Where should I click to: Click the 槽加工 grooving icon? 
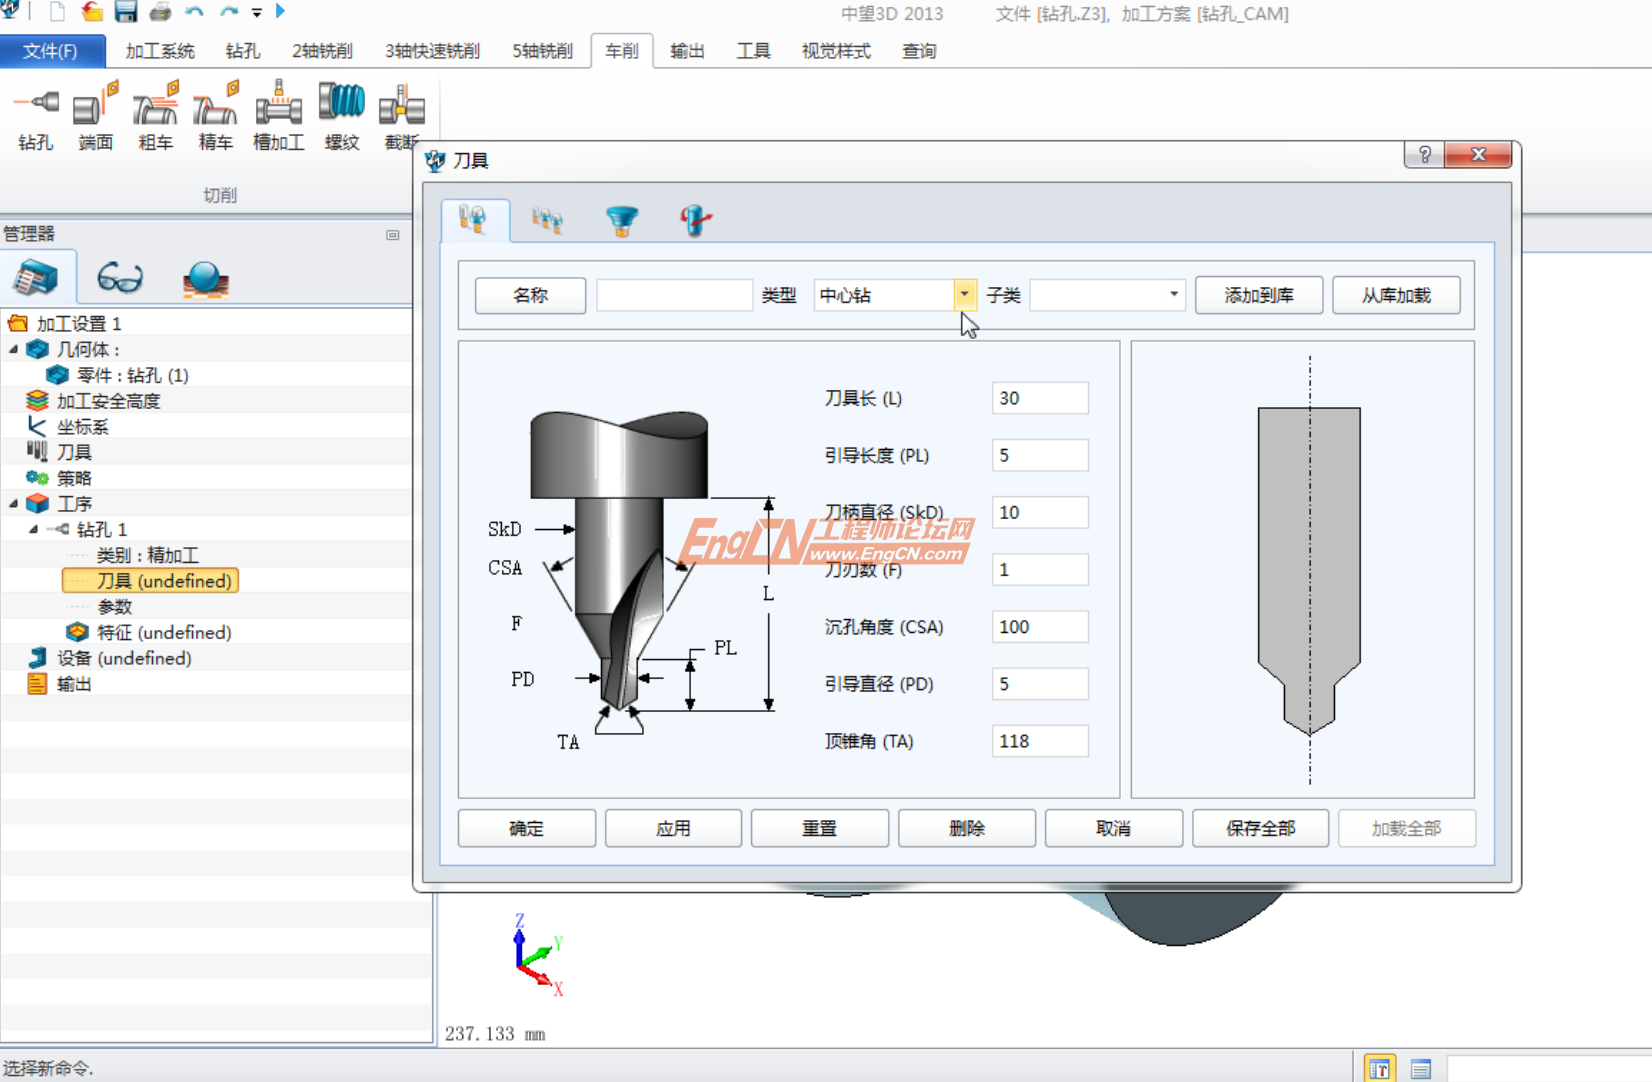point(277,115)
